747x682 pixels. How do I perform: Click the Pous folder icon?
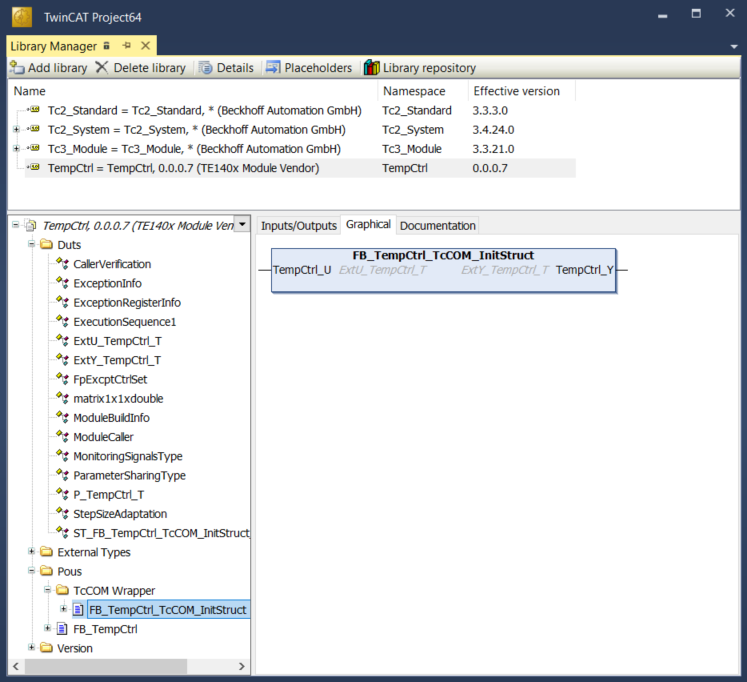tap(47, 571)
